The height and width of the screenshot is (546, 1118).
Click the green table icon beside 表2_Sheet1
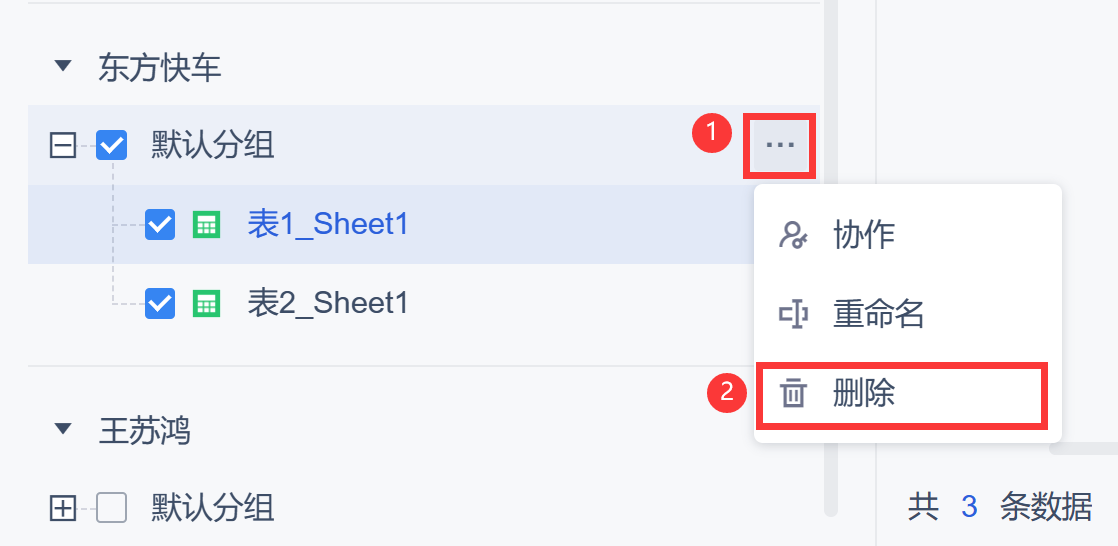click(x=206, y=303)
